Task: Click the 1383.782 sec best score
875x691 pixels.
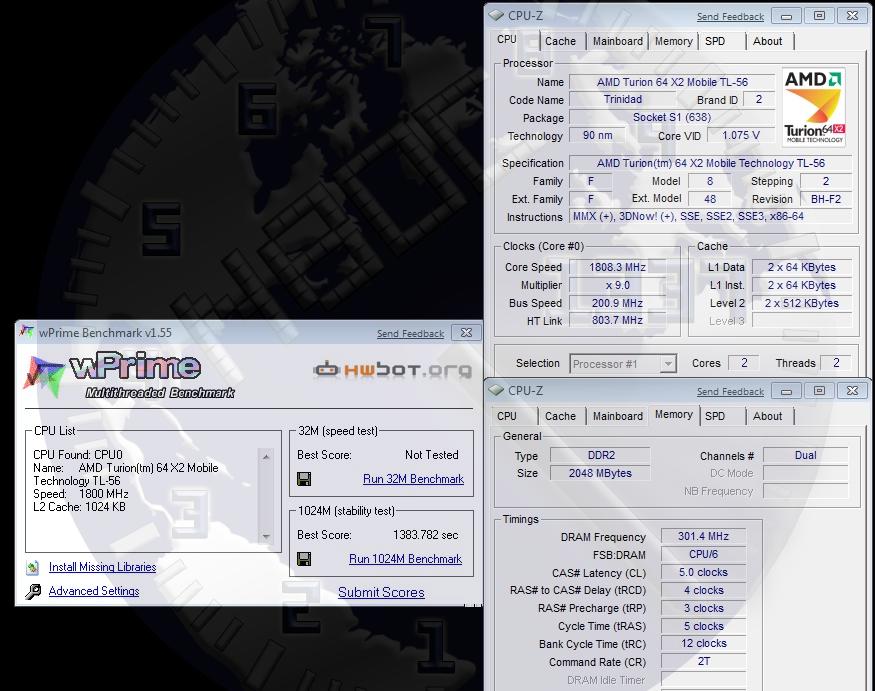Action: 426,535
